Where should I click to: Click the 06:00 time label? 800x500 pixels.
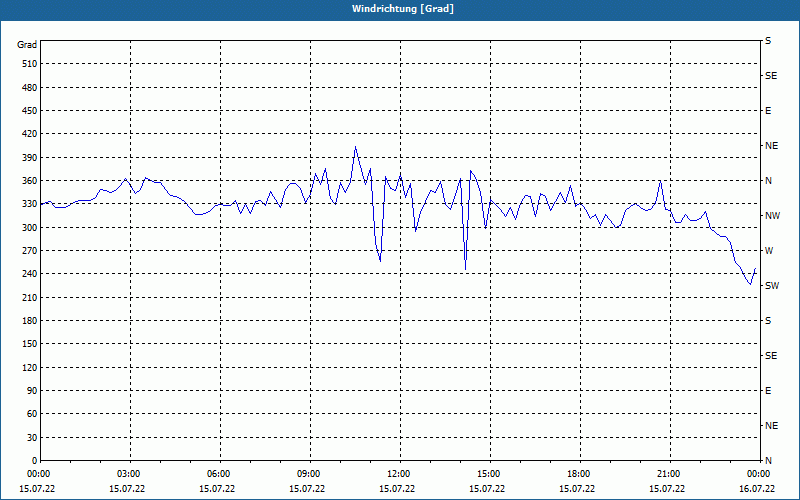click(x=217, y=473)
